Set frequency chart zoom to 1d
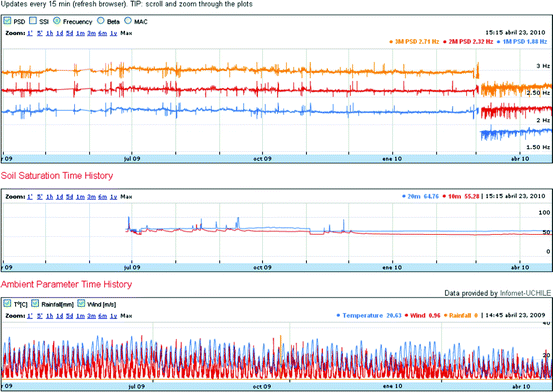This screenshot has height=392, width=553. (x=59, y=33)
